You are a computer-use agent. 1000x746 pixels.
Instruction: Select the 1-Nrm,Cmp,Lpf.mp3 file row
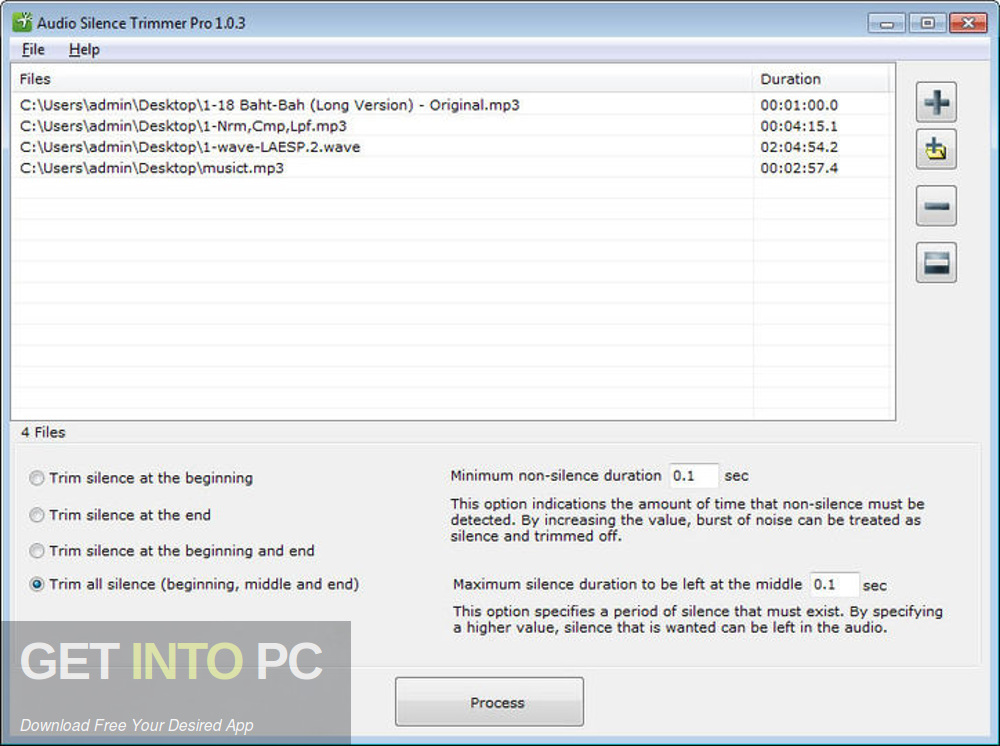pyautogui.click(x=452, y=126)
